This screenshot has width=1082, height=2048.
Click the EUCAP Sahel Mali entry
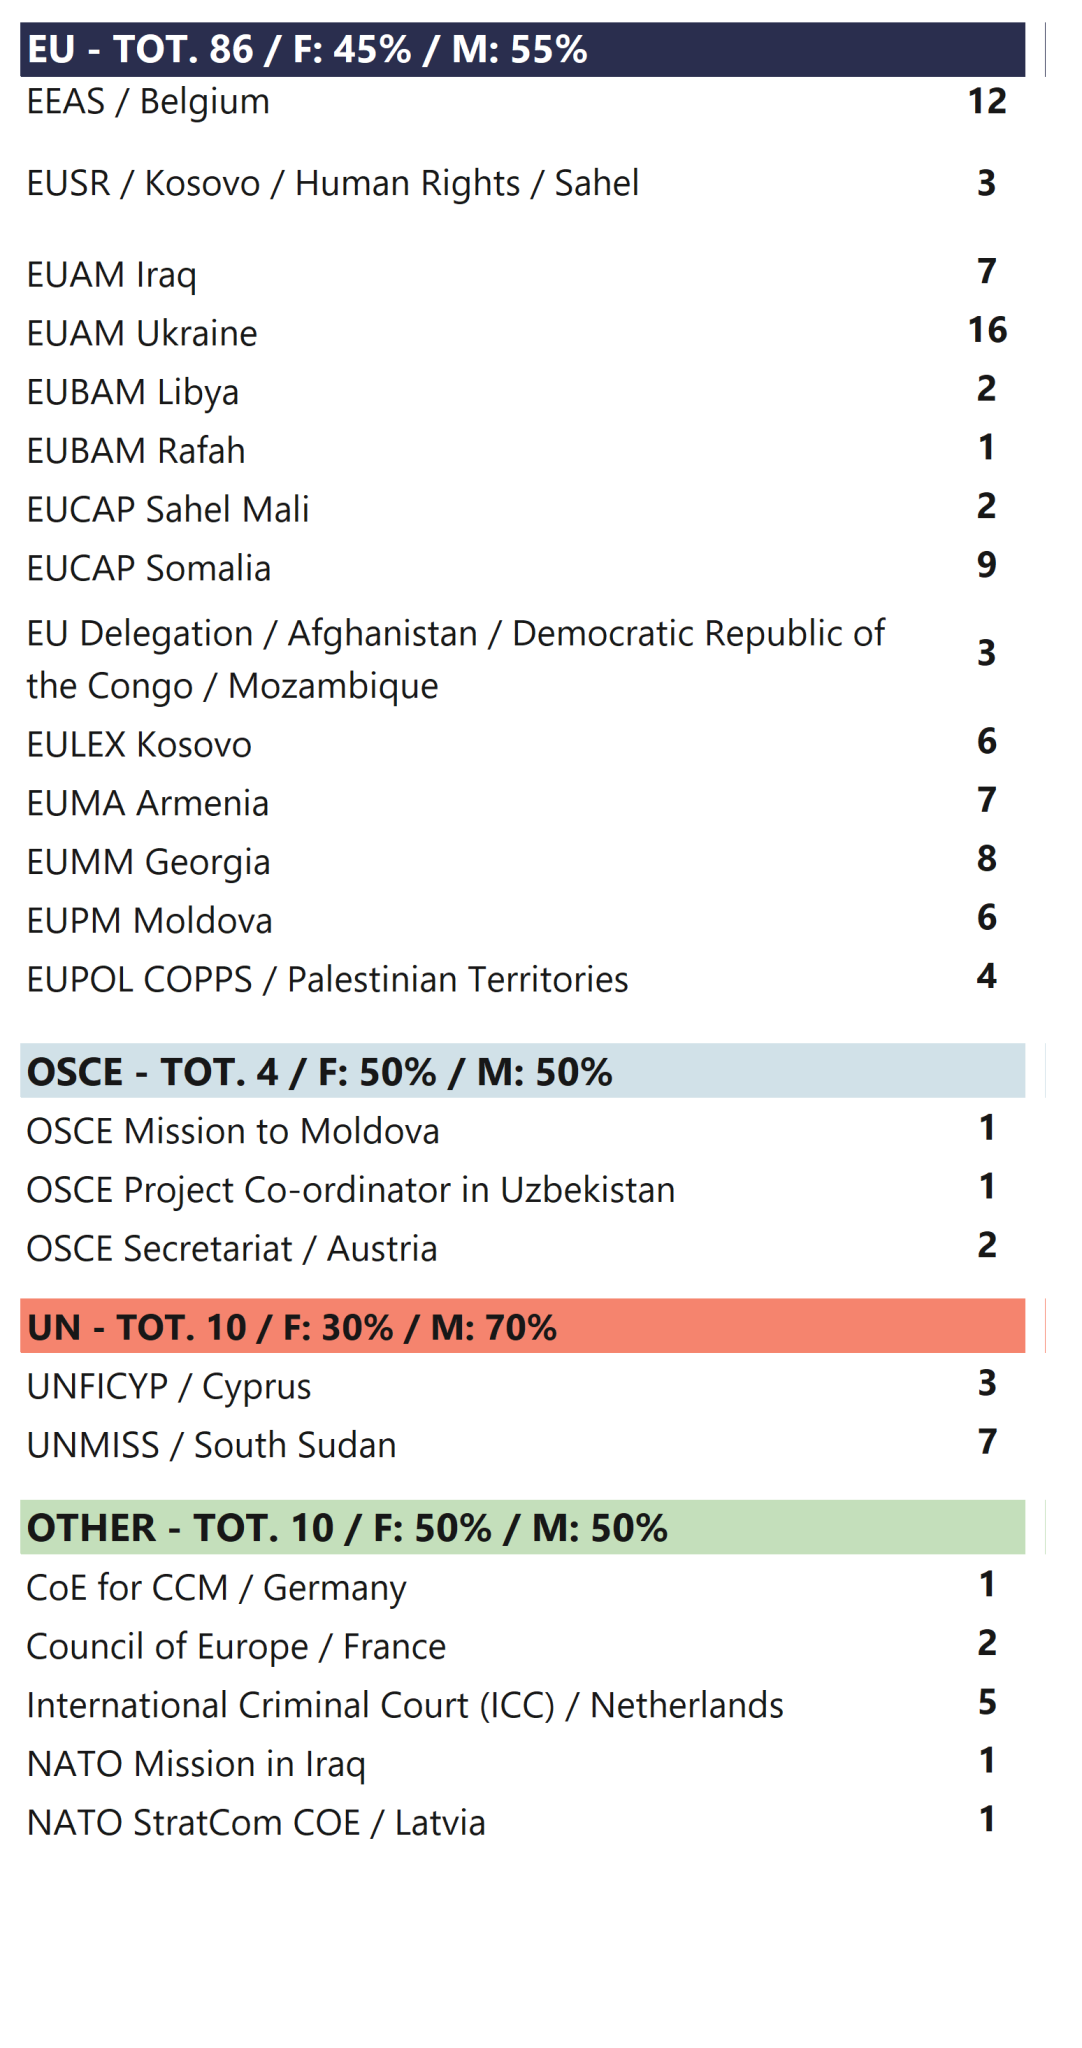[x=168, y=510]
